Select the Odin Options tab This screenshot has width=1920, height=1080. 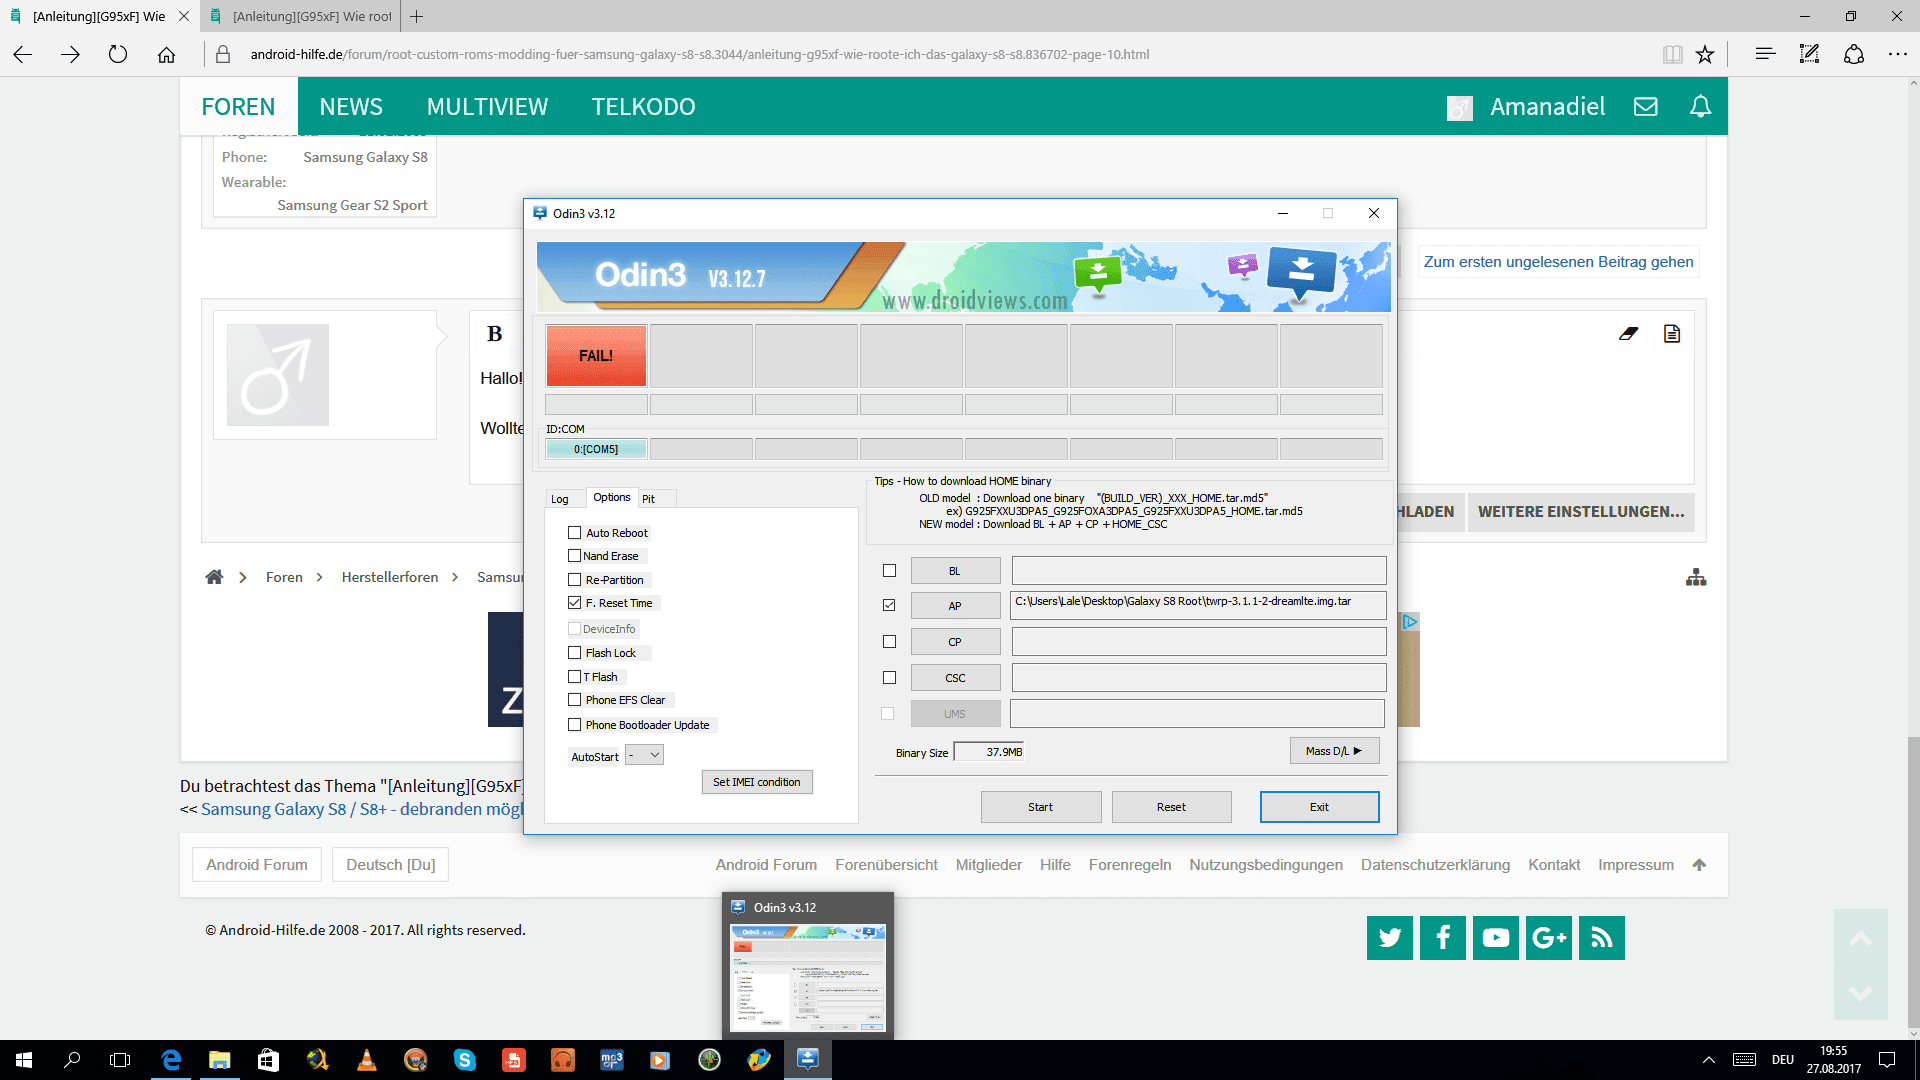[611, 497]
